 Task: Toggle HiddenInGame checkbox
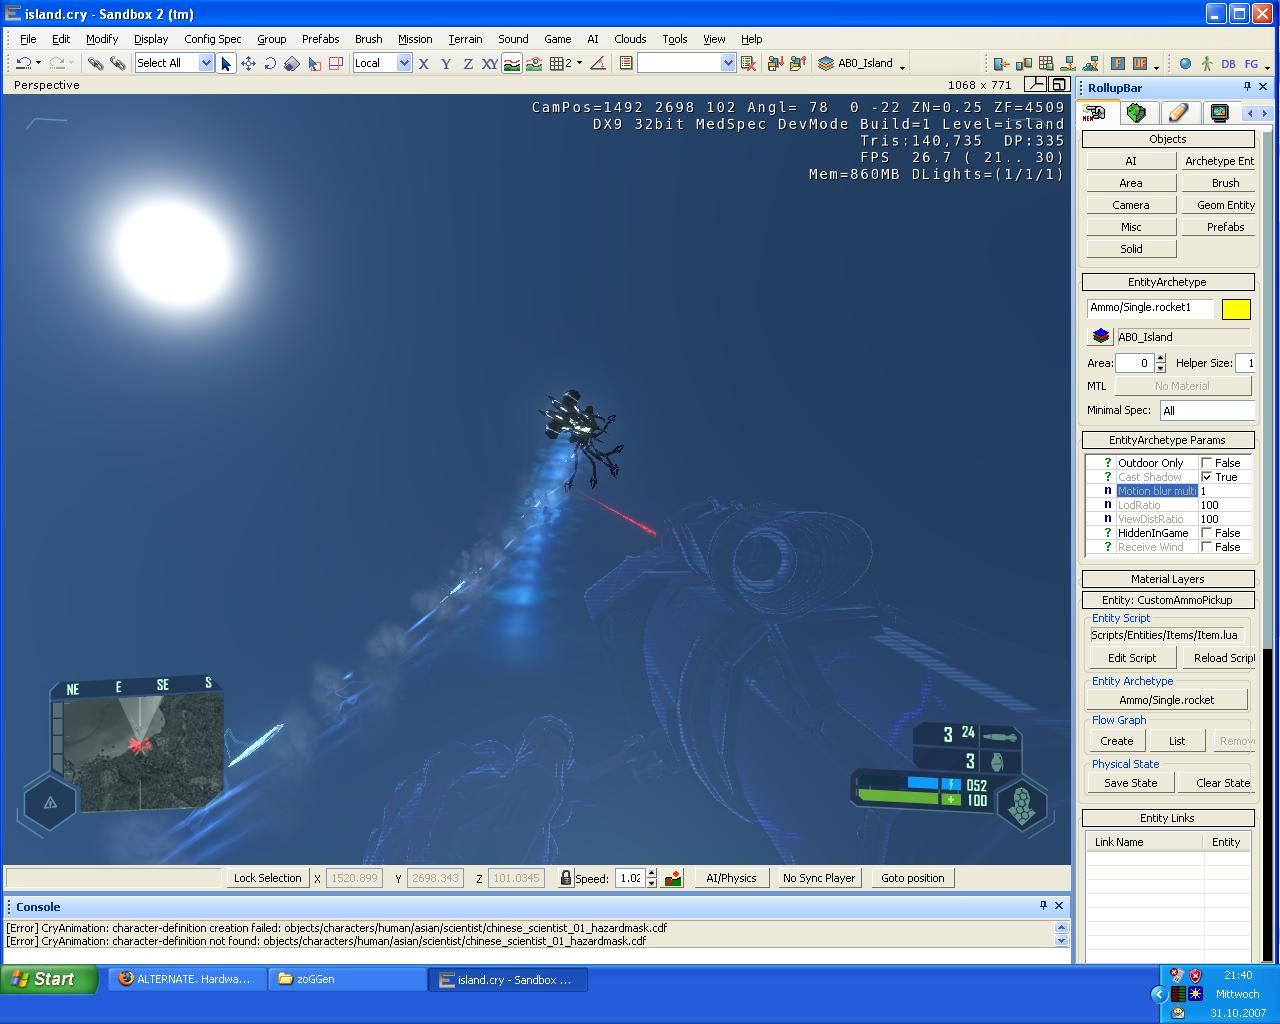(x=1206, y=533)
